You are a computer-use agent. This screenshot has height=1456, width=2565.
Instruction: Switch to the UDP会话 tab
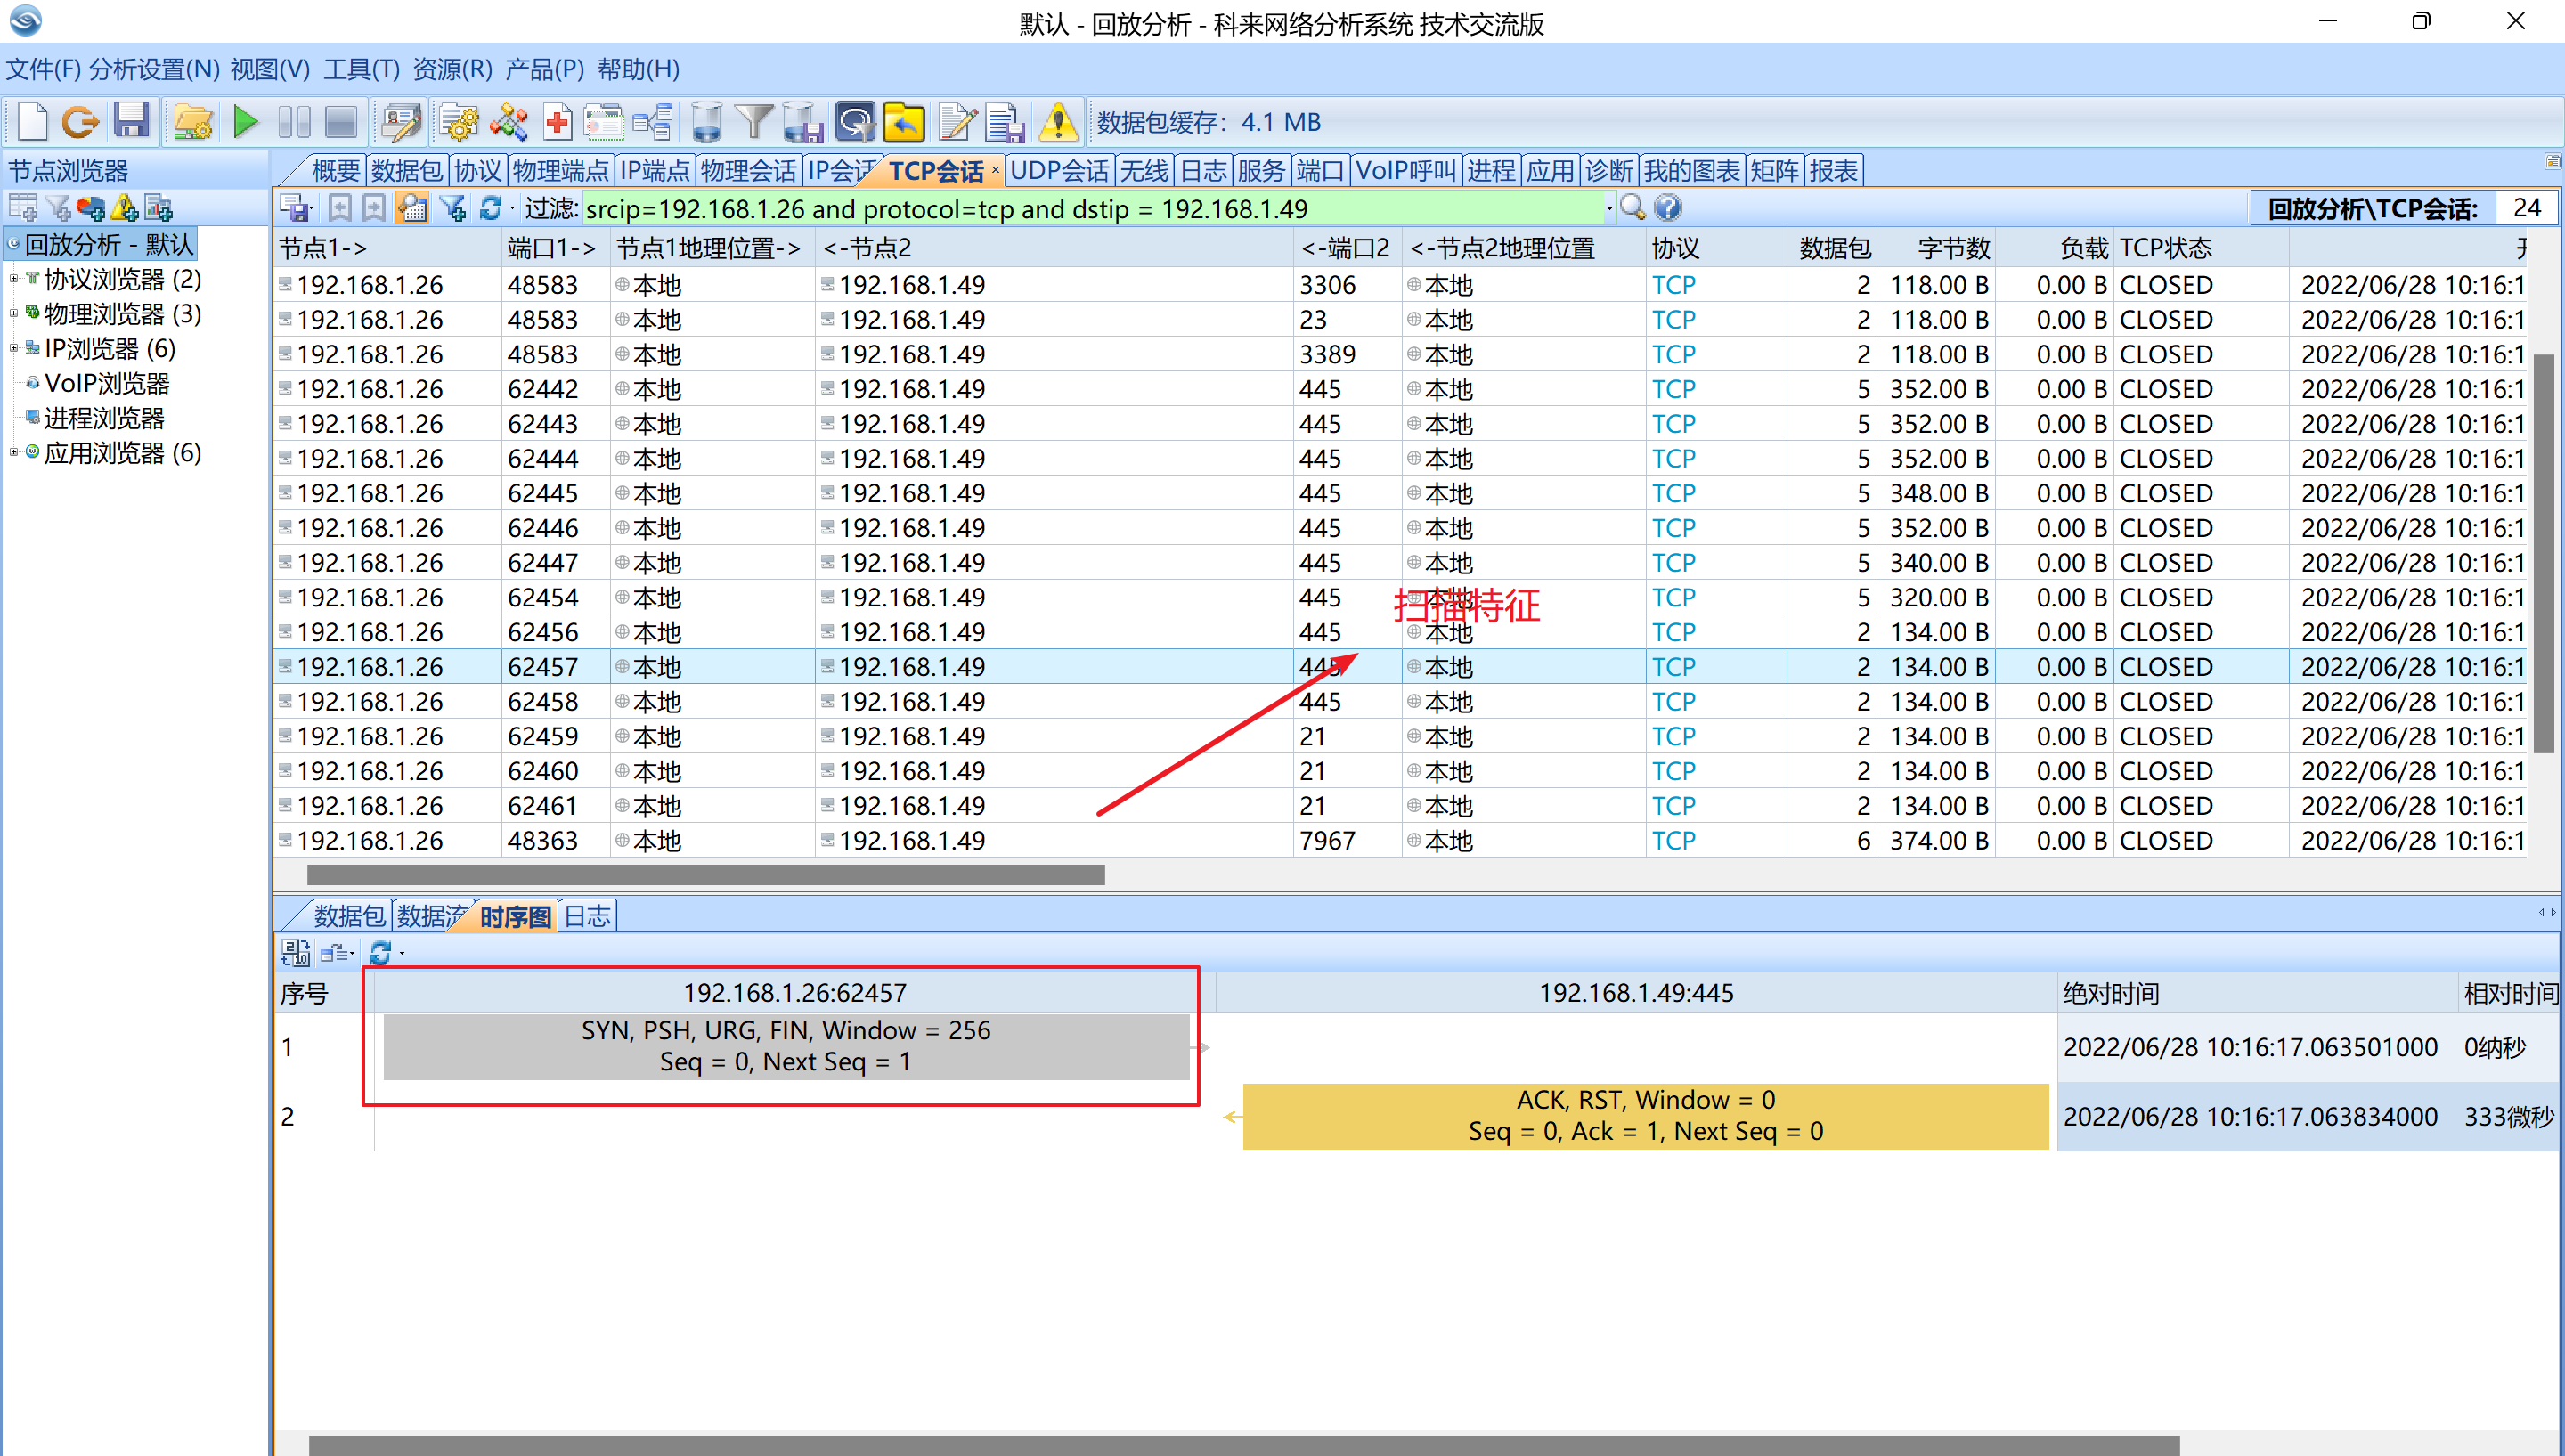[x=1059, y=171]
